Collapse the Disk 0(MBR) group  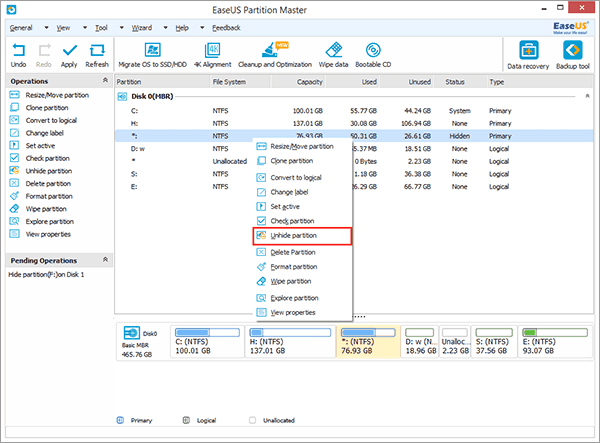click(587, 96)
